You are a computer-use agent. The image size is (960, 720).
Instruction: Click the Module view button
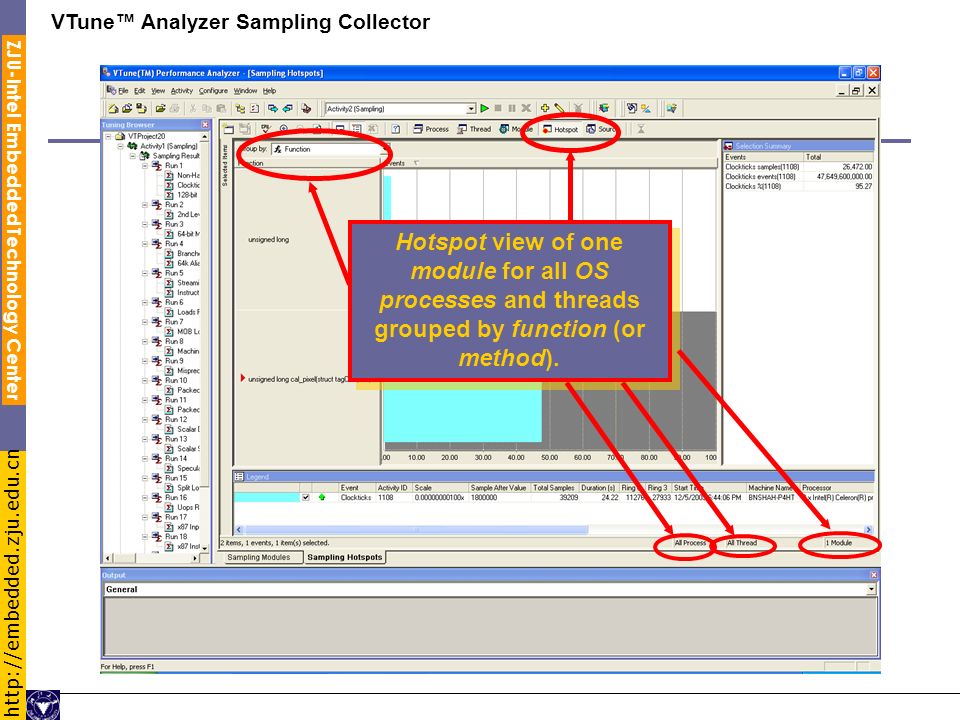516,129
